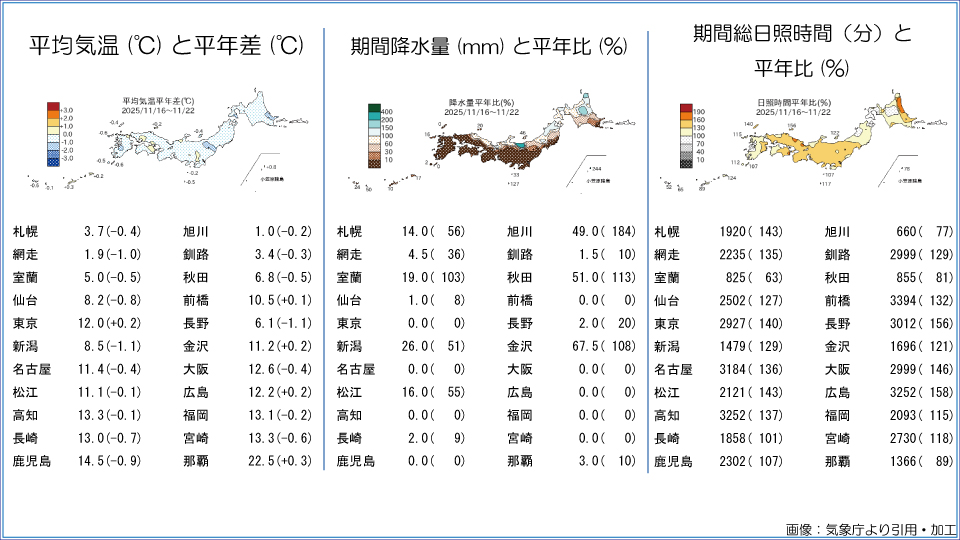This screenshot has height=540, width=960.
Task: Click the 平均気温 (℃) と平年差 heading
Action: coord(165,46)
